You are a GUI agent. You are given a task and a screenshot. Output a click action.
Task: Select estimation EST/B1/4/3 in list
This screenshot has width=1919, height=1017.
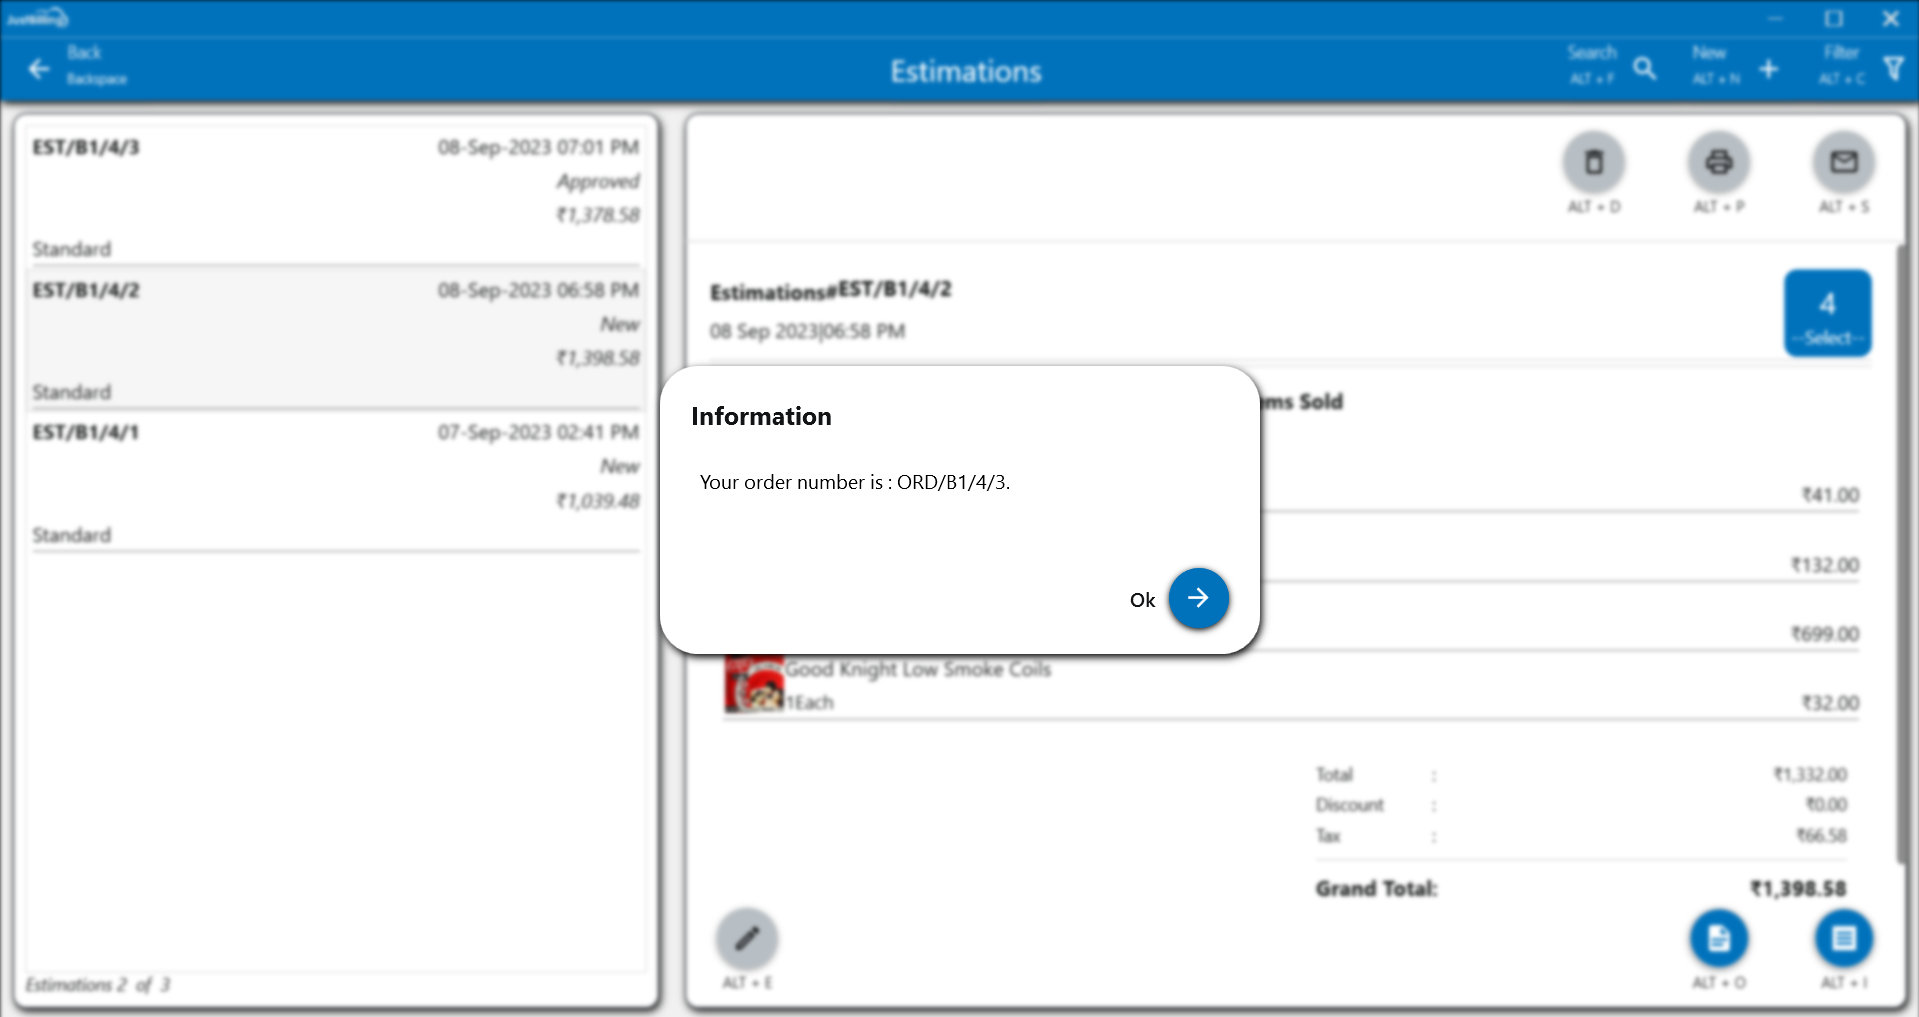(335, 196)
